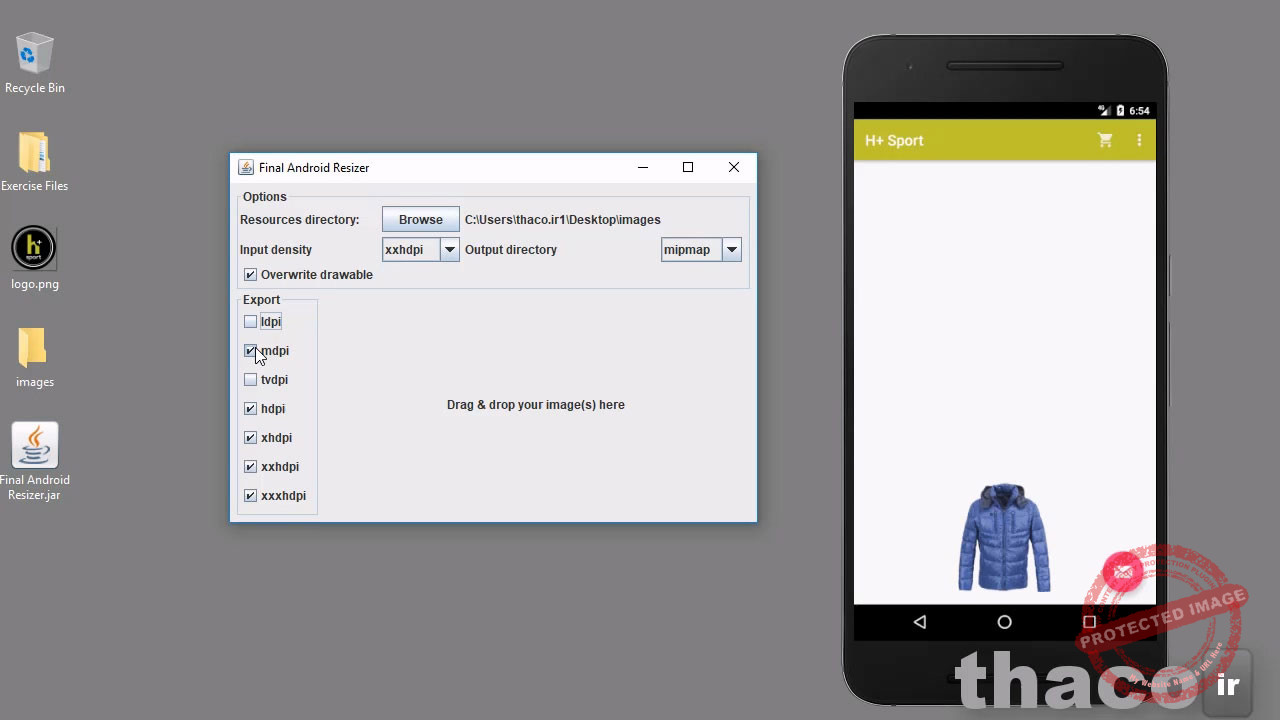Enable the tvdpi export checkbox

point(250,379)
